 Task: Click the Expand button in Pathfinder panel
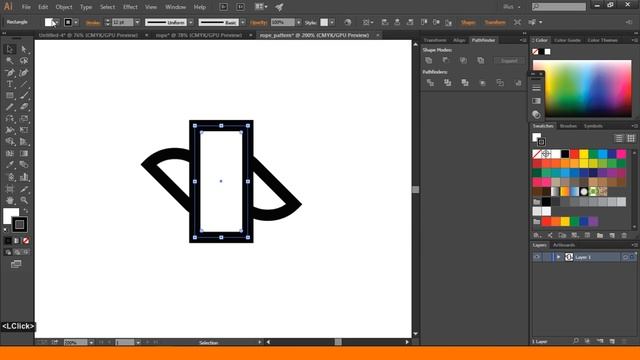click(x=509, y=60)
